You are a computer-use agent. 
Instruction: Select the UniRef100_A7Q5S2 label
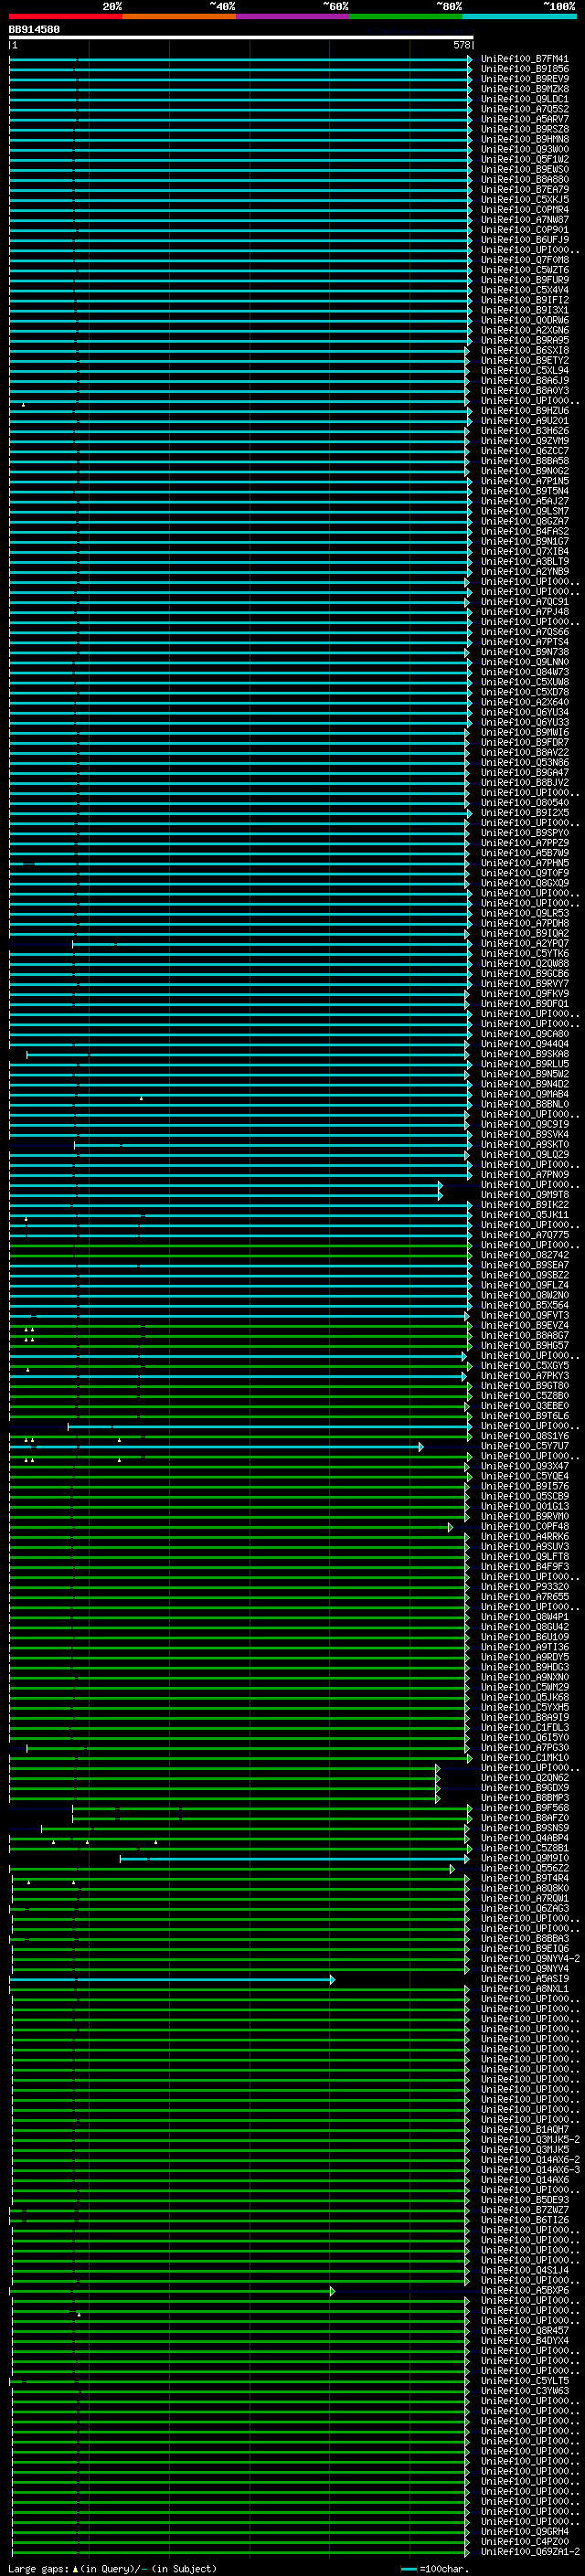point(524,109)
